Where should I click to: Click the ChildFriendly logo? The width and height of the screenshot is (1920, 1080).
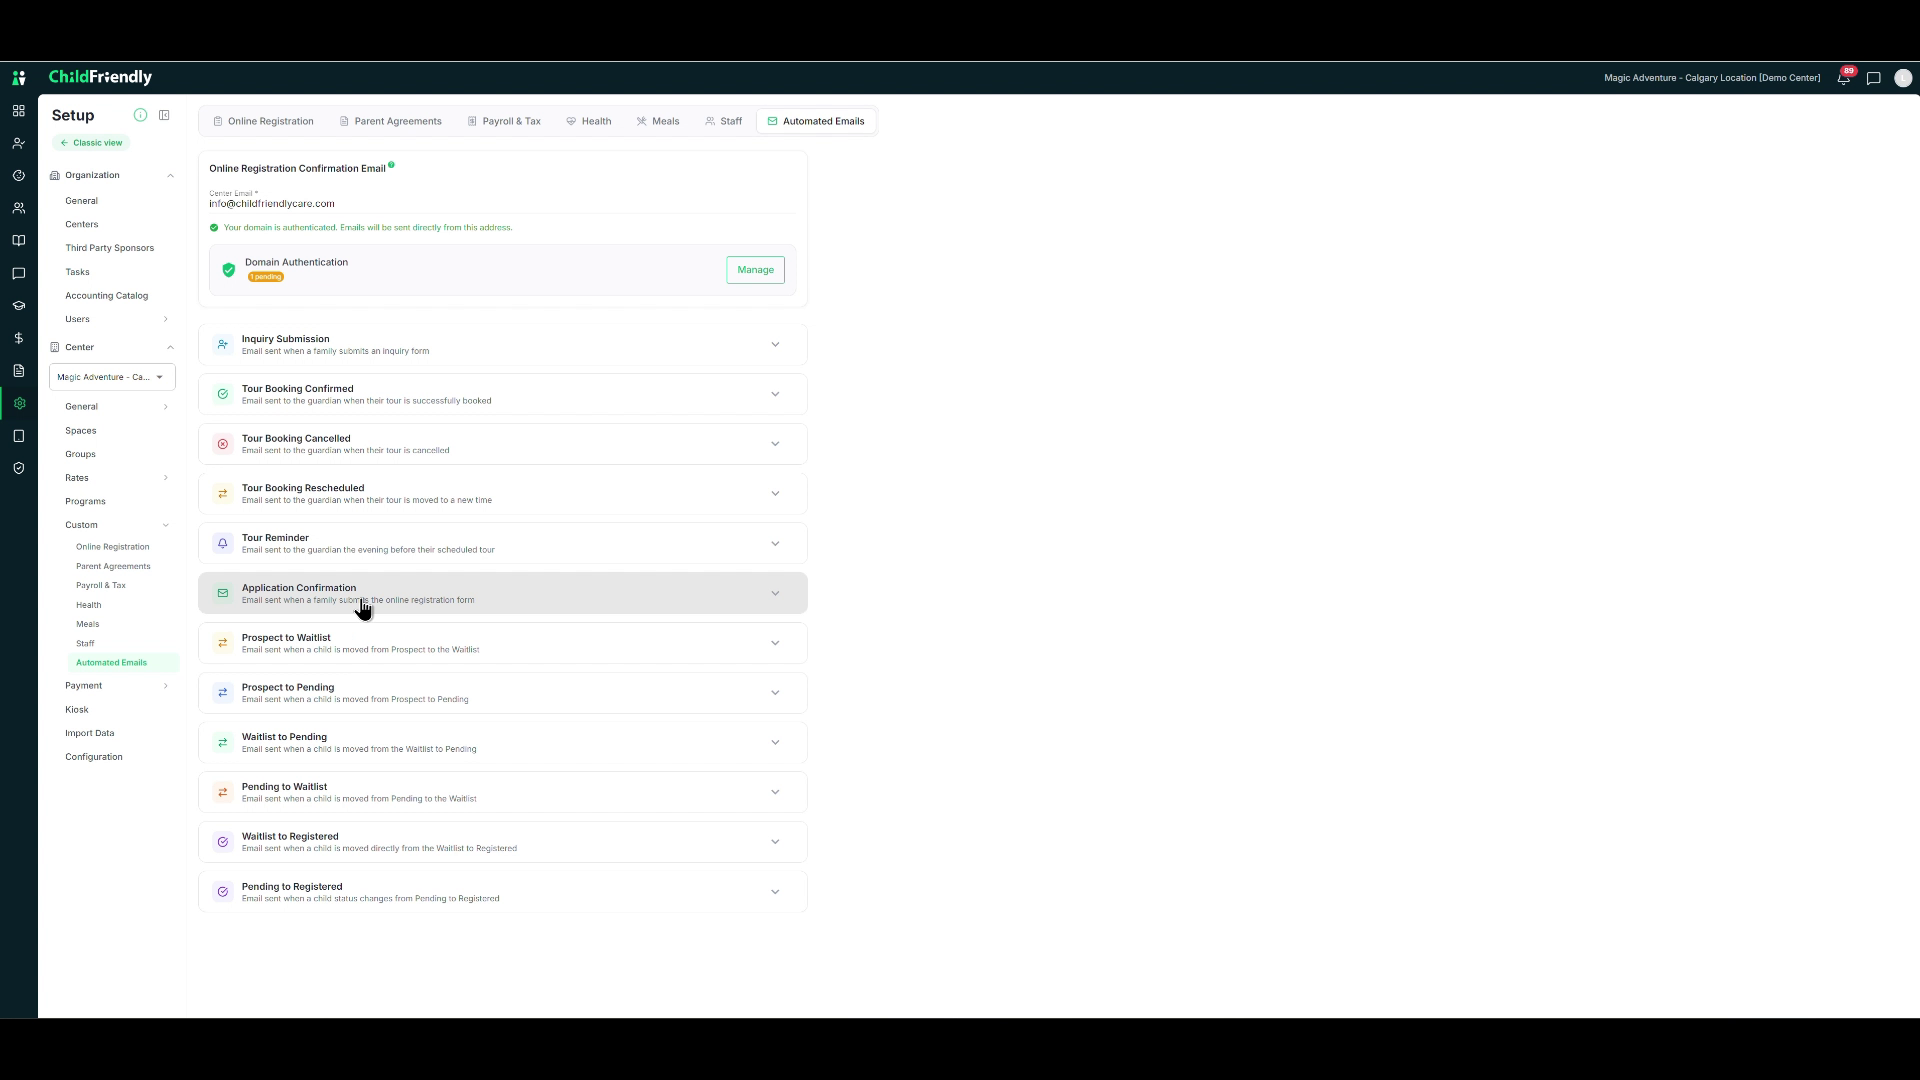pyautogui.click(x=100, y=77)
